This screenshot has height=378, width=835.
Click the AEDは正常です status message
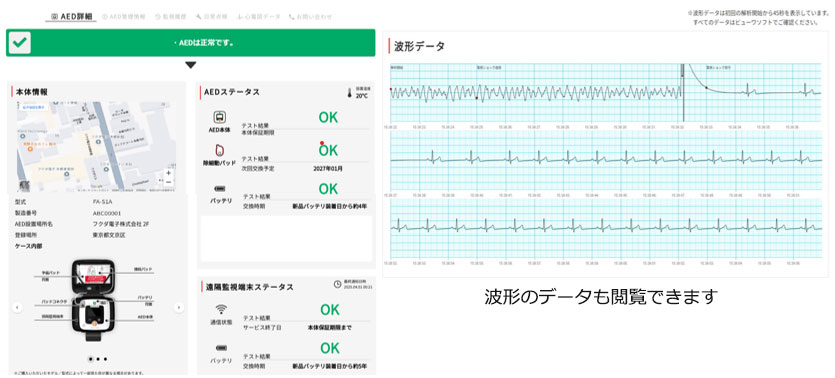point(205,43)
